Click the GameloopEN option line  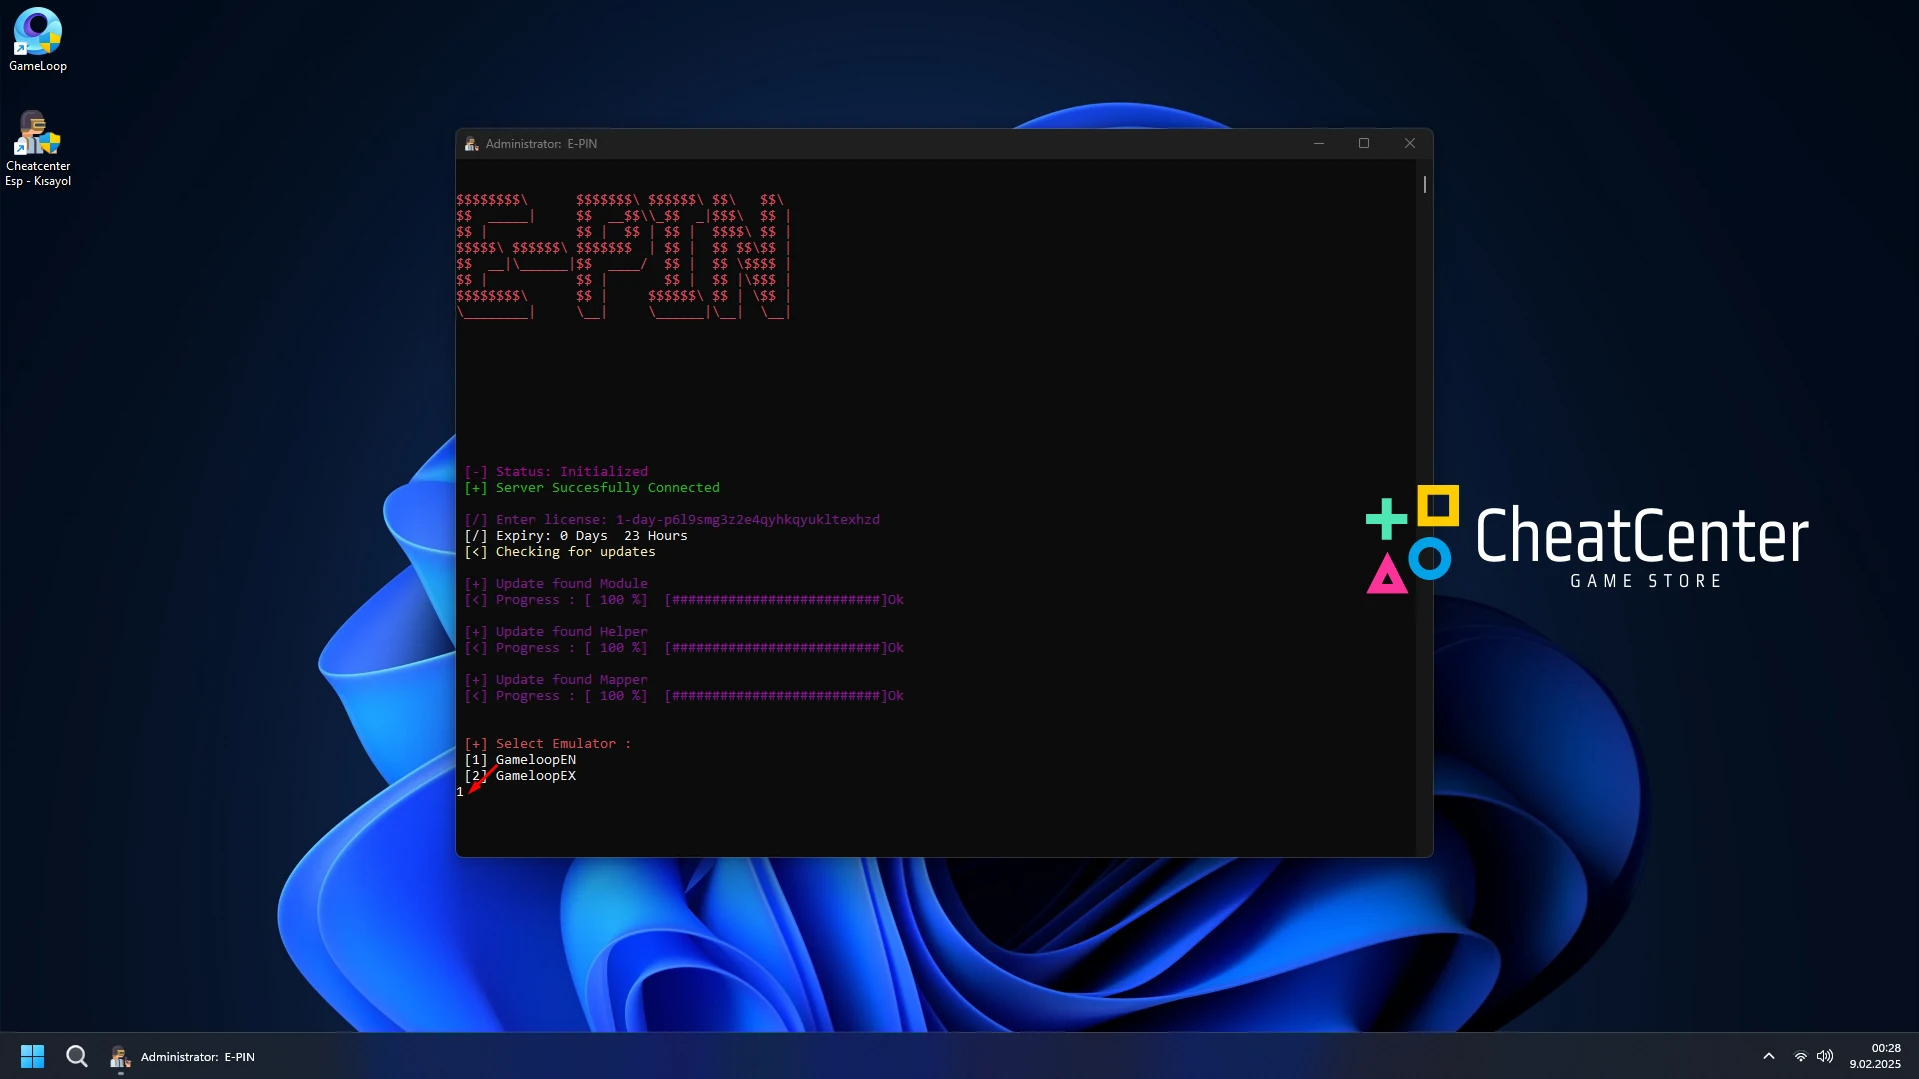pyautogui.click(x=535, y=760)
